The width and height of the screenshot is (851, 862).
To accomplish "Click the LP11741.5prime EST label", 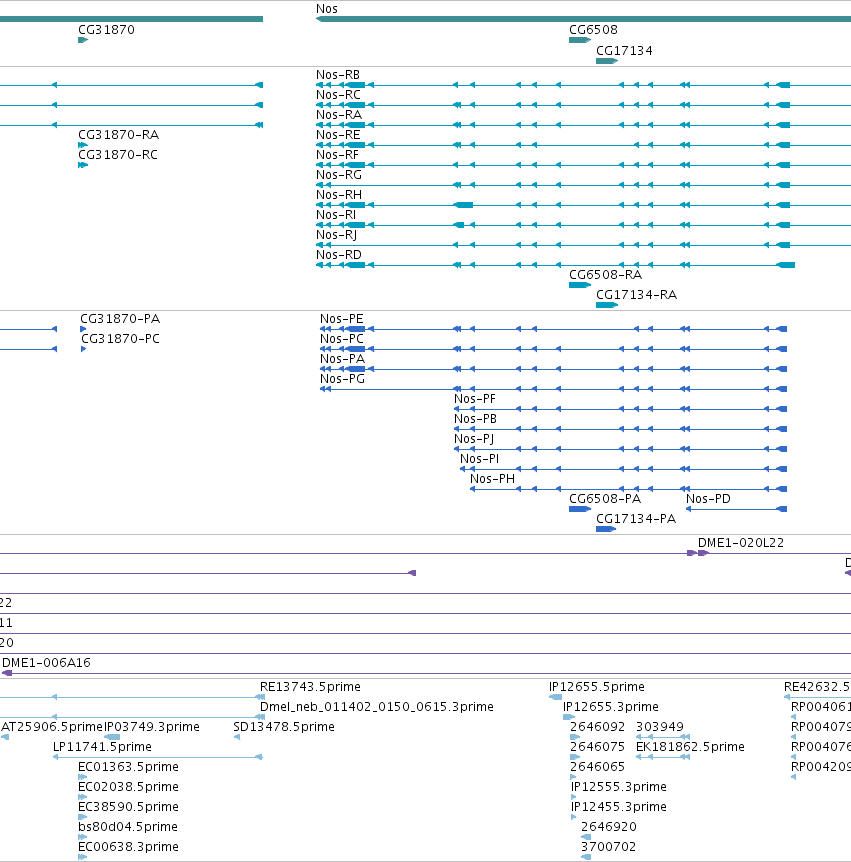I will [102, 747].
